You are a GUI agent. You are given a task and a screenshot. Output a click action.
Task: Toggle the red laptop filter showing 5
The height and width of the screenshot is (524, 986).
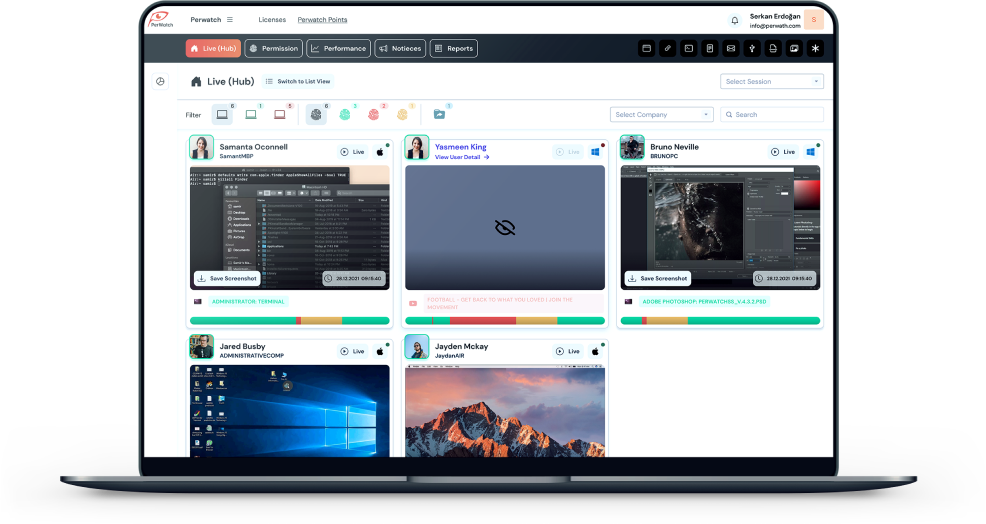click(x=280, y=115)
